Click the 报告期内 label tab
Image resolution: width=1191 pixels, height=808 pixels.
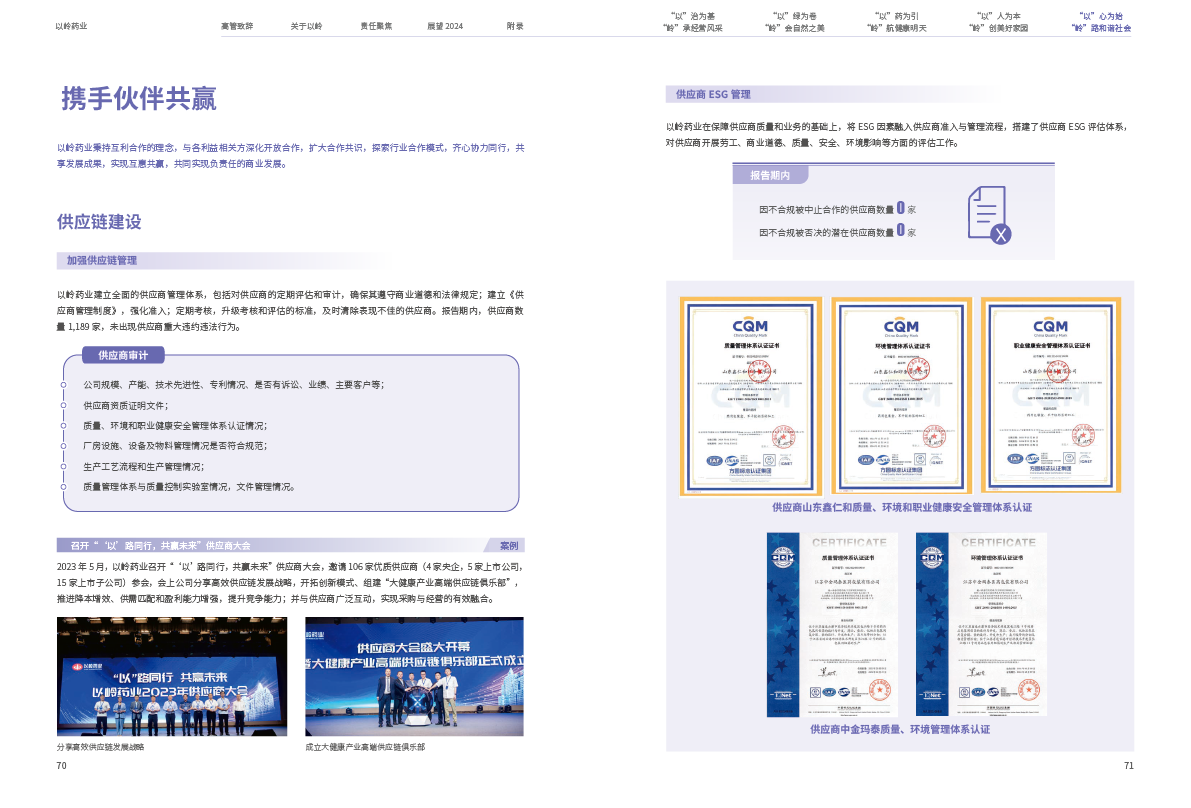pos(770,175)
